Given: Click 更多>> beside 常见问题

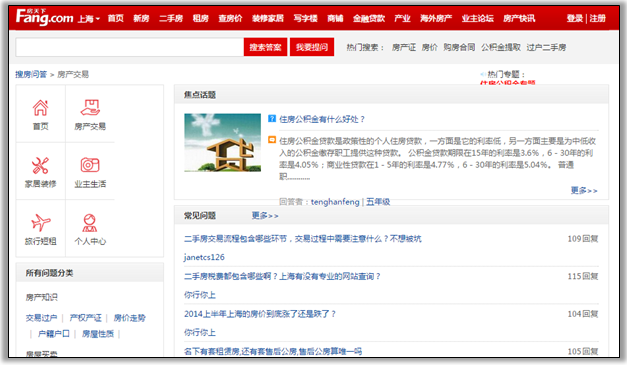Looking at the screenshot, I should point(265,216).
